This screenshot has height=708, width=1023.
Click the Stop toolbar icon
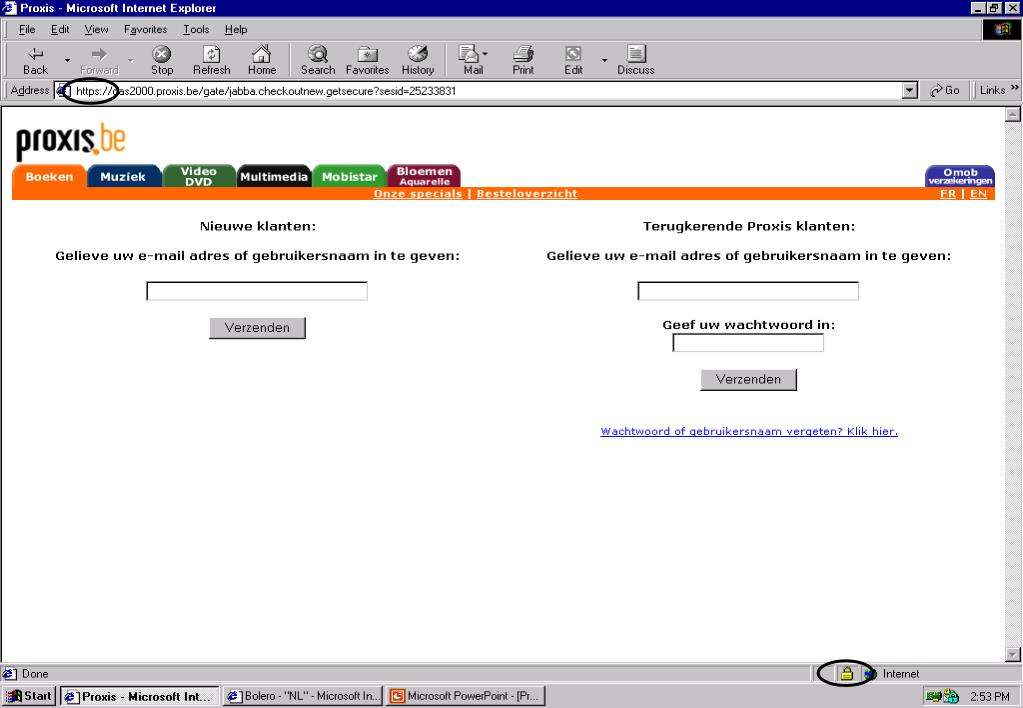tap(162, 60)
